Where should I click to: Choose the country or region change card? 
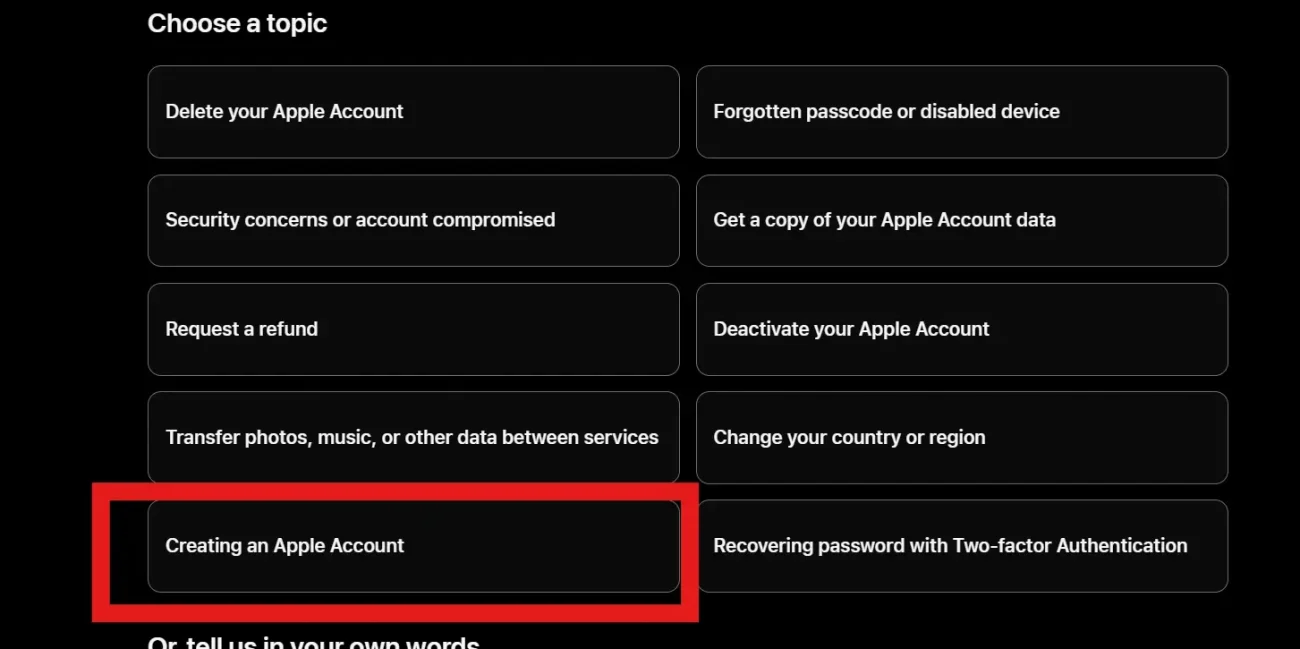(x=961, y=437)
